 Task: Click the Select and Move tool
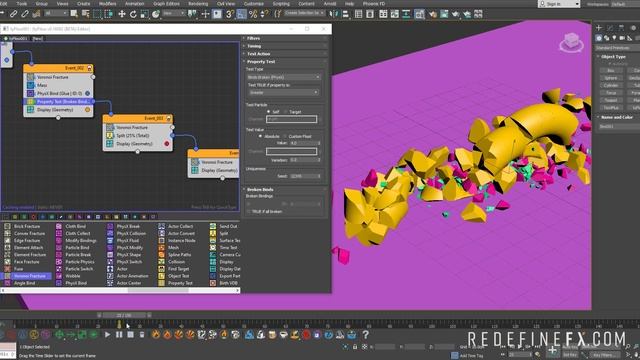[122, 14]
